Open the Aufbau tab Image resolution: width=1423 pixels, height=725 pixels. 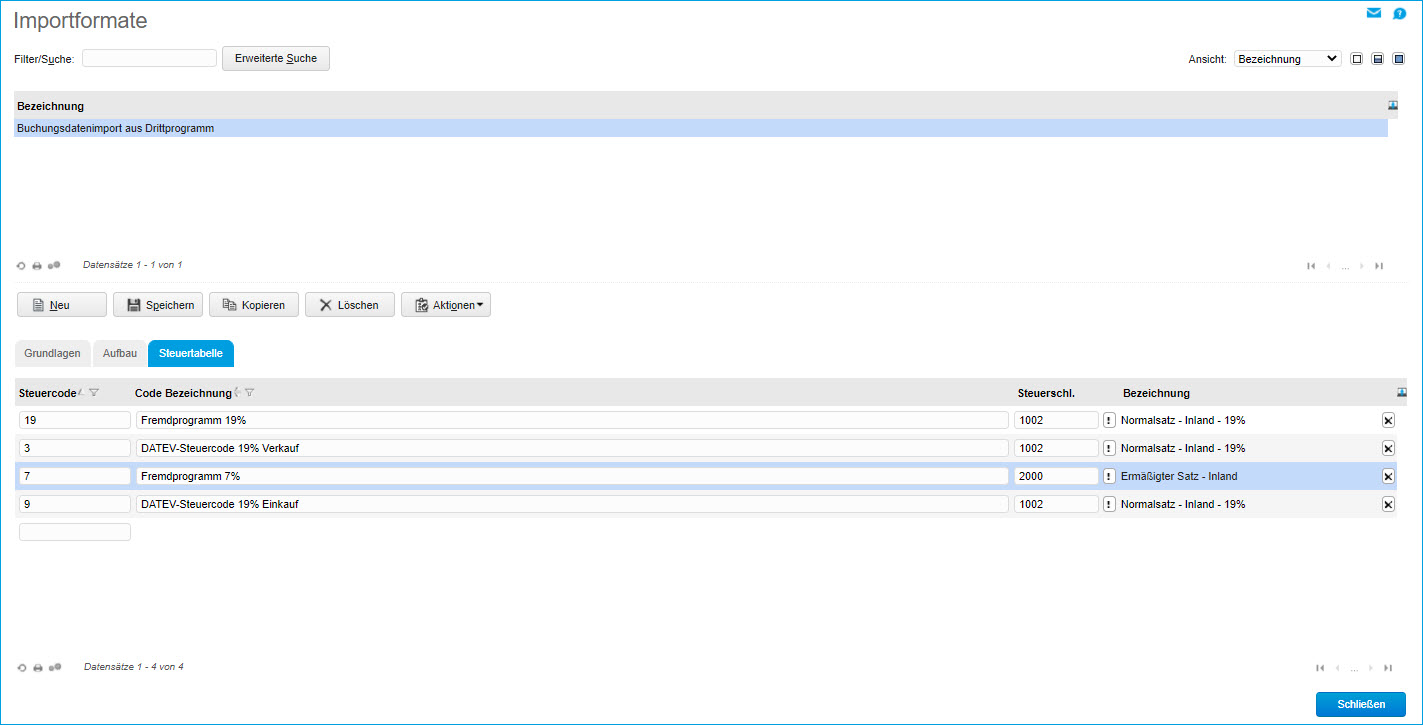click(x=119, y=353)
